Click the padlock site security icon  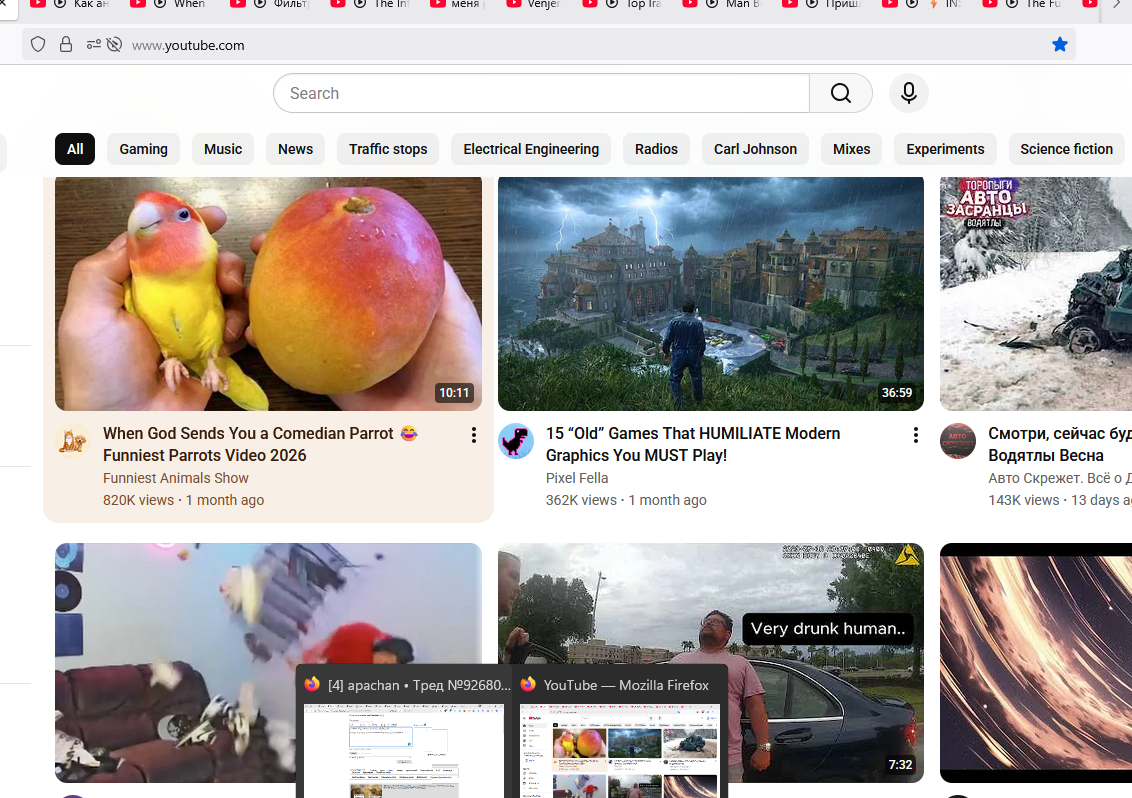click(66, 44)
